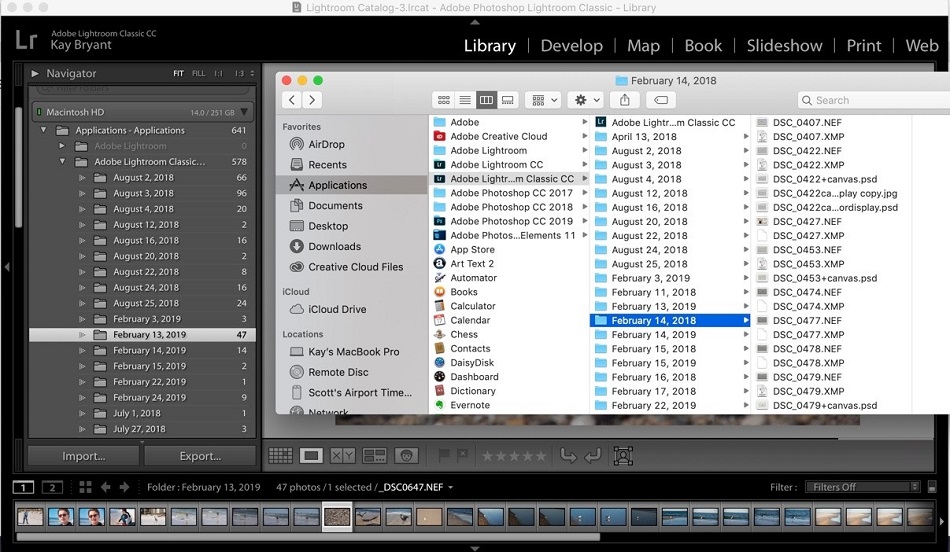Image resolution: width=950 pixels, height=552 pixels.
Task: Hide left panel using edge arrow
Action: 7,267
